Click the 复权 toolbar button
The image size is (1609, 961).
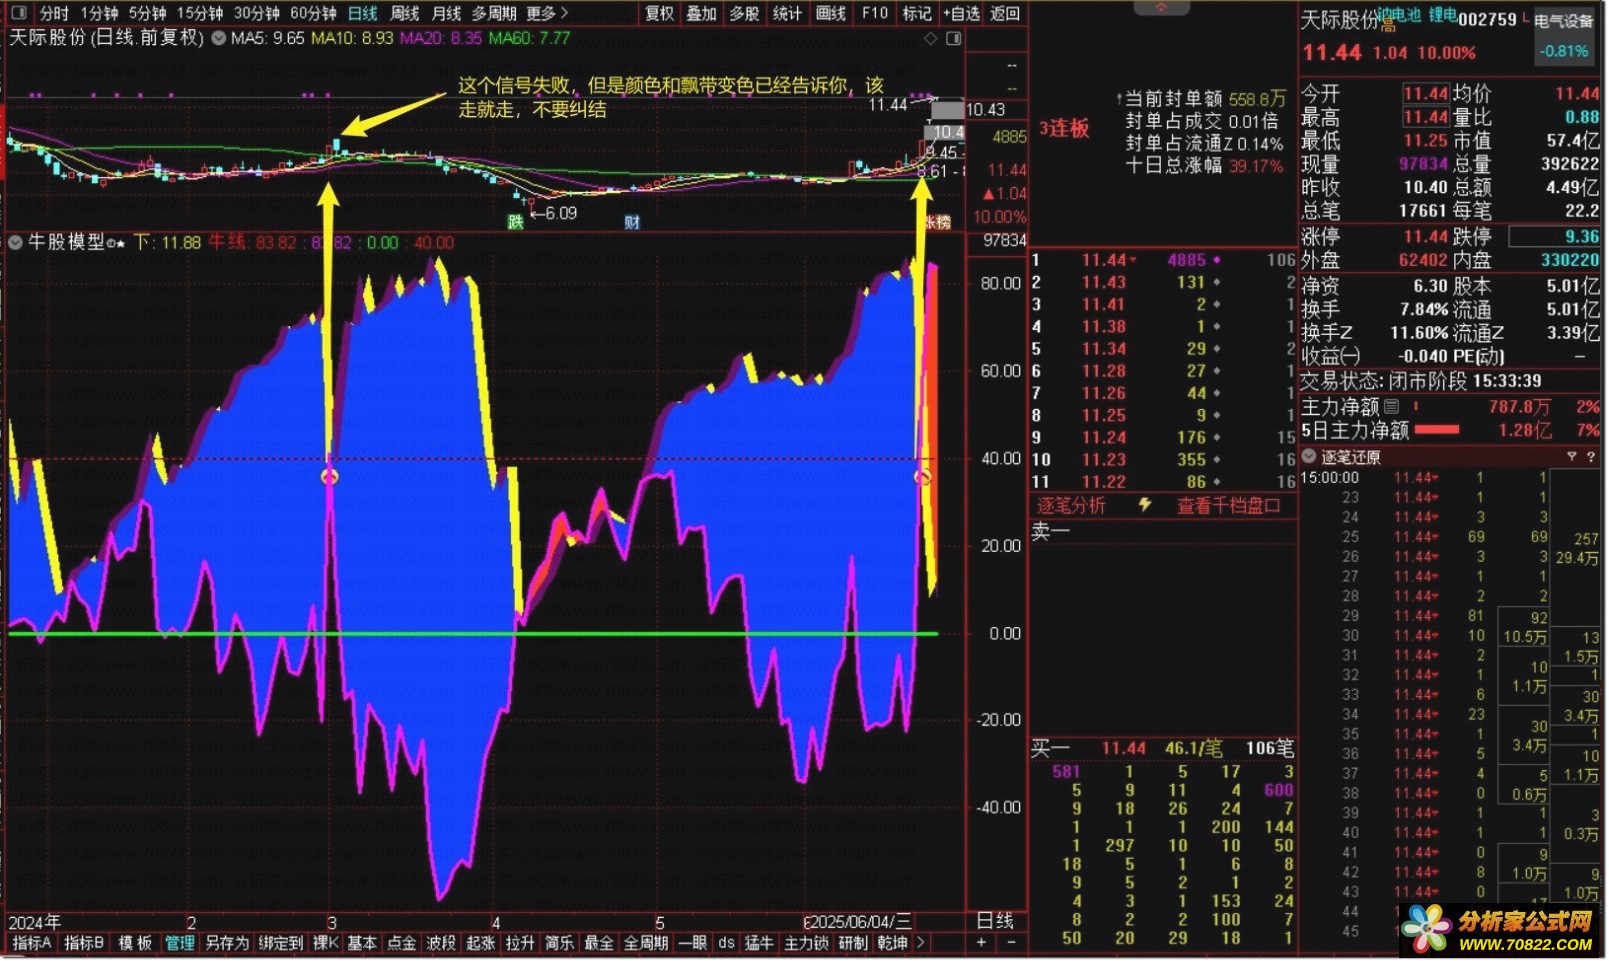pos(660,13)
